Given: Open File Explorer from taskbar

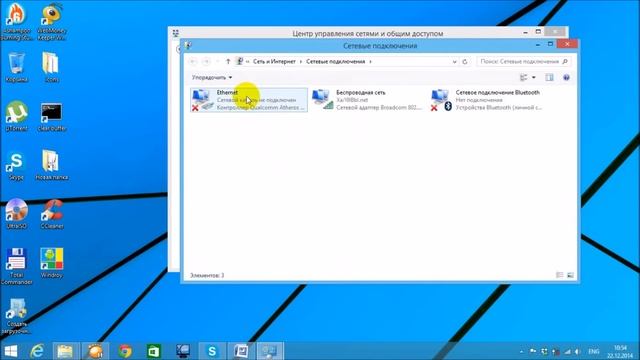Looking at the screenshot, I should tap(65, 351).
